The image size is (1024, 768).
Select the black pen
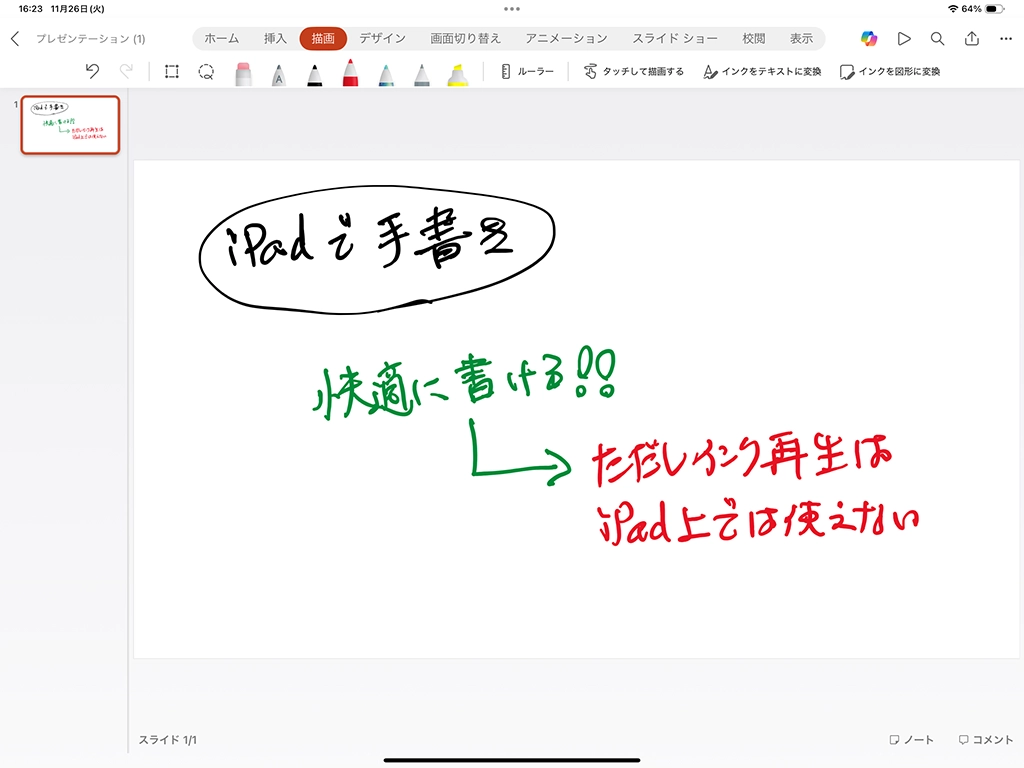tap(314, 74)
